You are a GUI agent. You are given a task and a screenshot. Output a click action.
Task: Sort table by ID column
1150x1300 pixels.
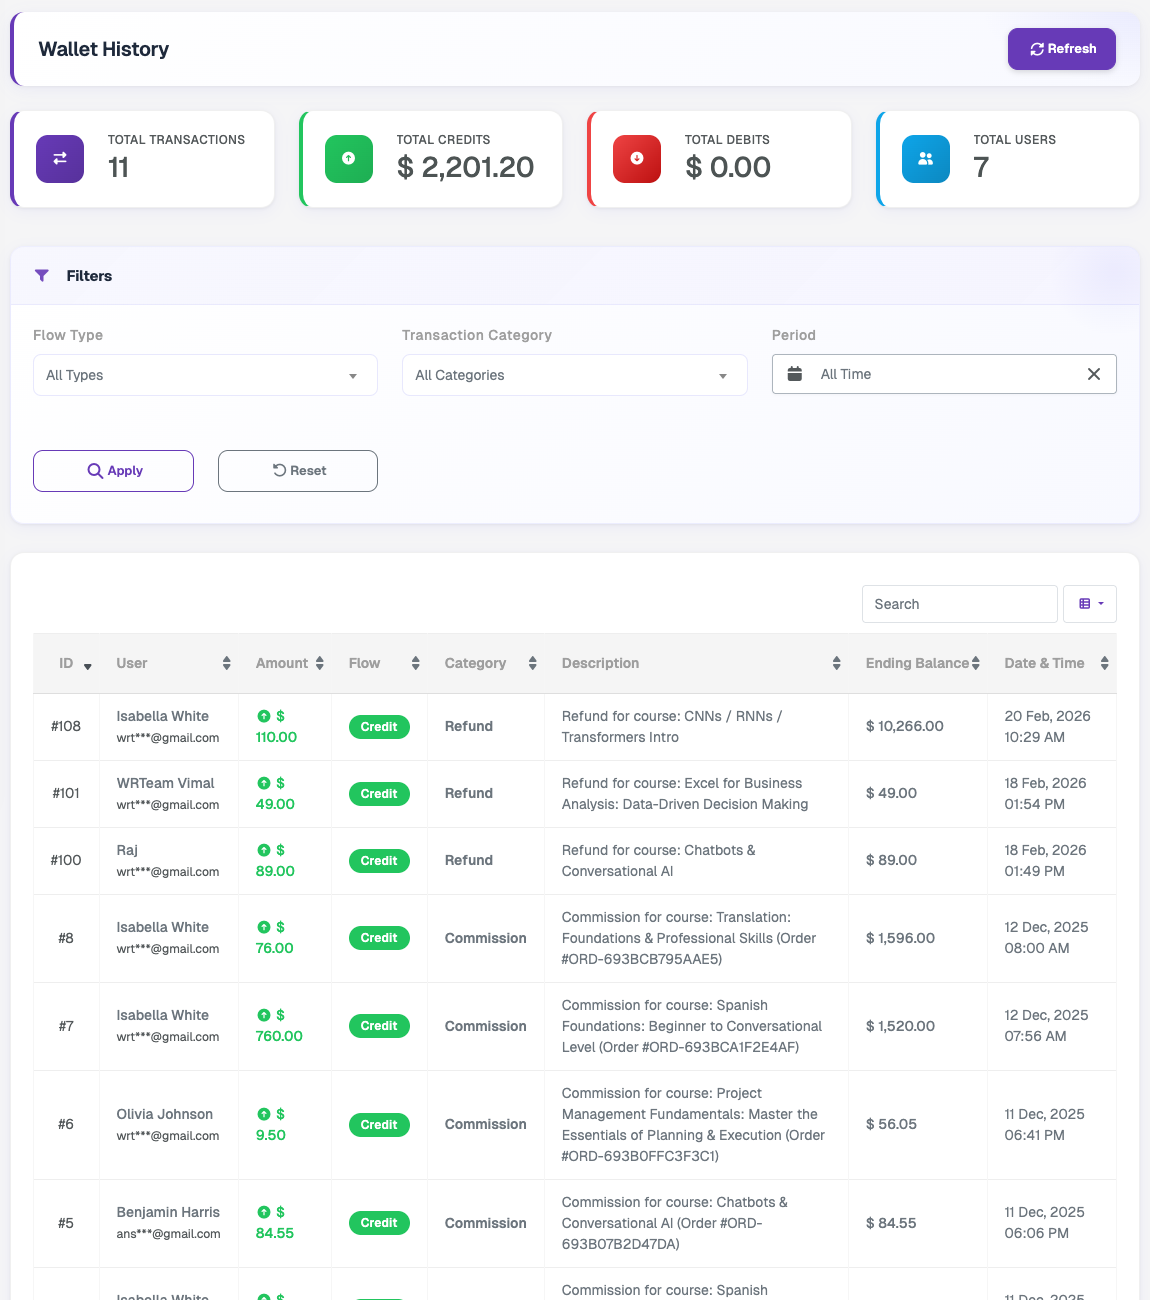coord(66,663)
